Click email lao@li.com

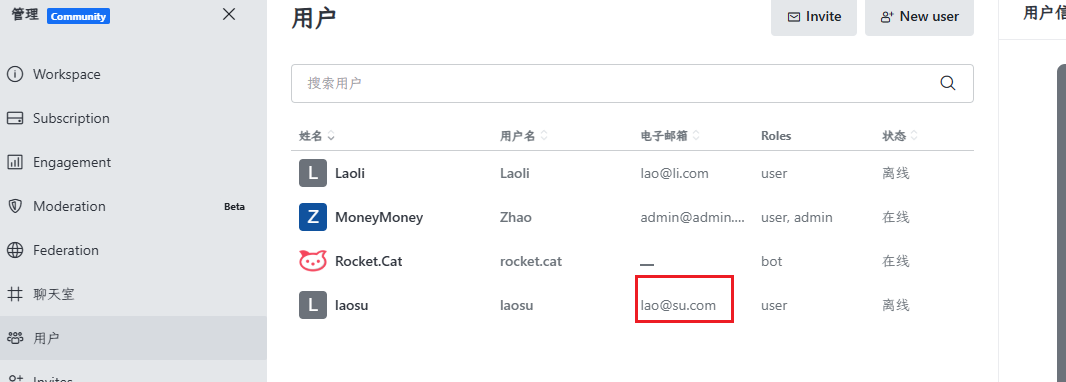(x=674, y=173)
